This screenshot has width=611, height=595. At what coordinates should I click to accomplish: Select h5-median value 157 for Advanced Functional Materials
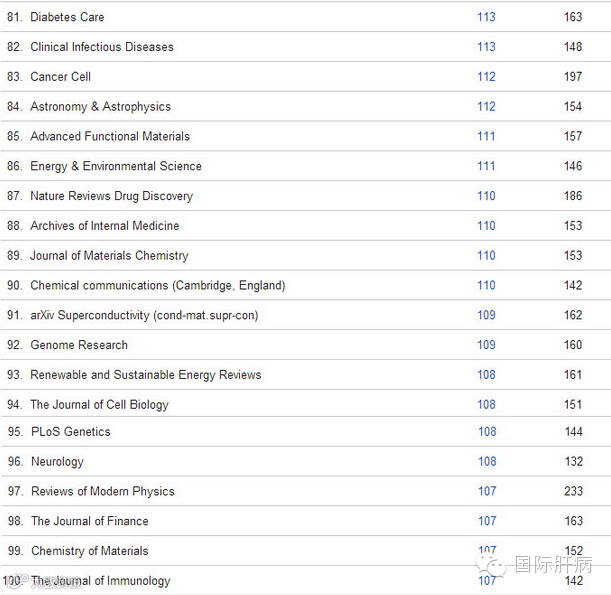click(573, 136)
